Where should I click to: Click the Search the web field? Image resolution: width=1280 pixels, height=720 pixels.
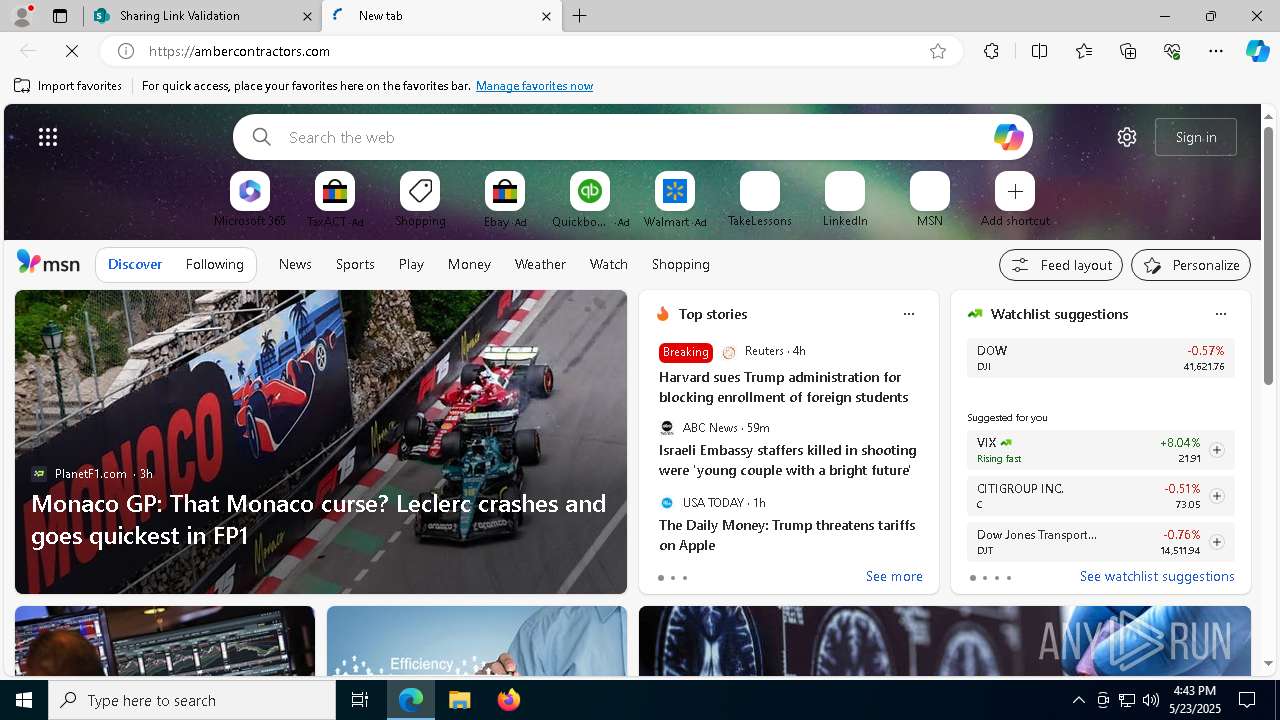(632, 137)
